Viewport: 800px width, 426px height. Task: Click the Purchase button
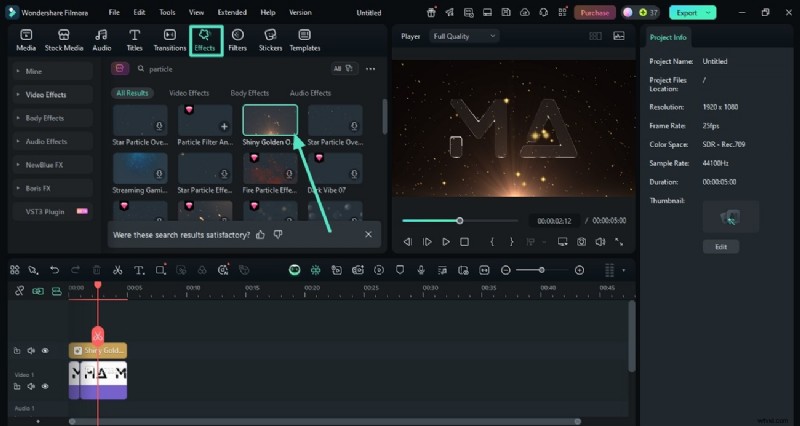[x=595, y=13]
